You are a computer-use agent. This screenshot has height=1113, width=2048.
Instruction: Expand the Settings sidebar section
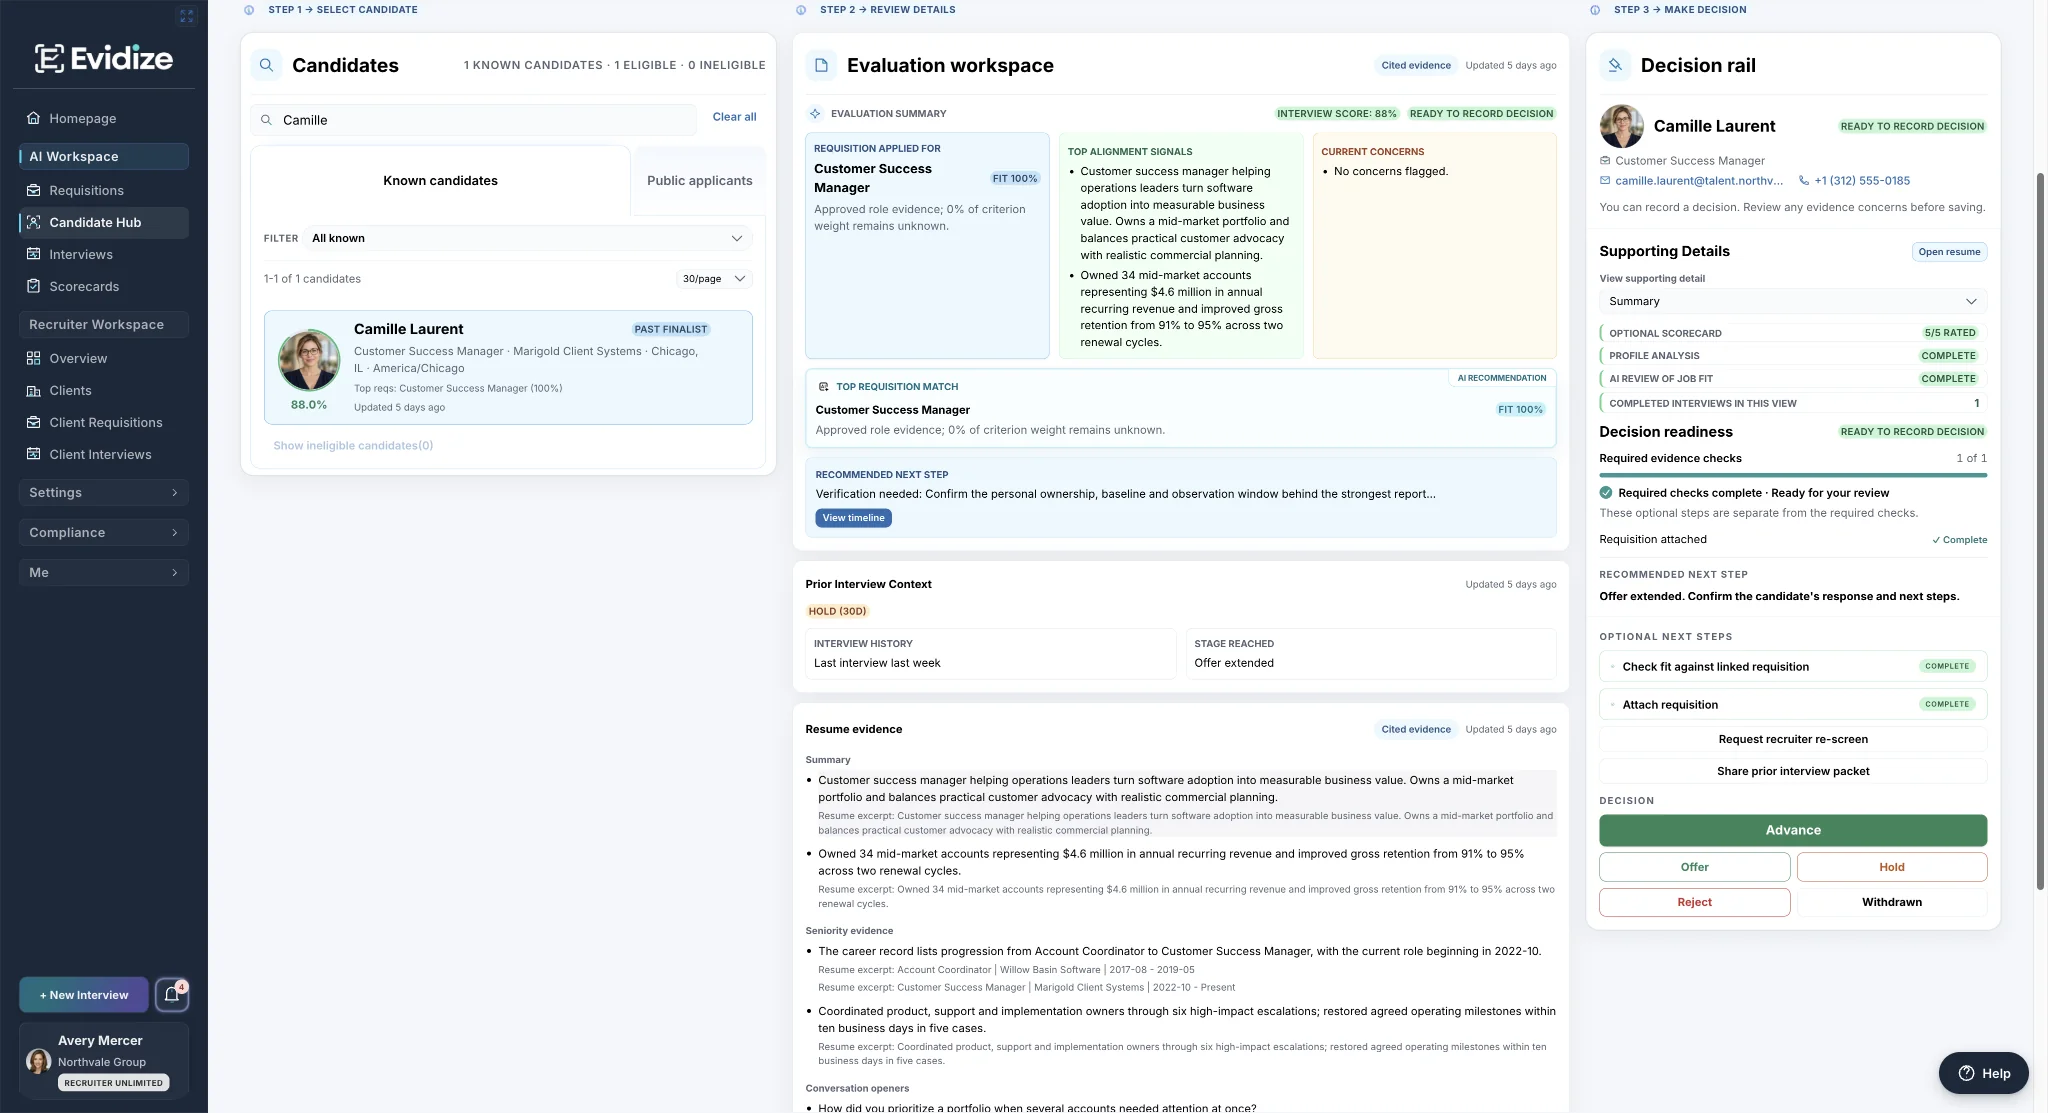[x=103, y=492]
